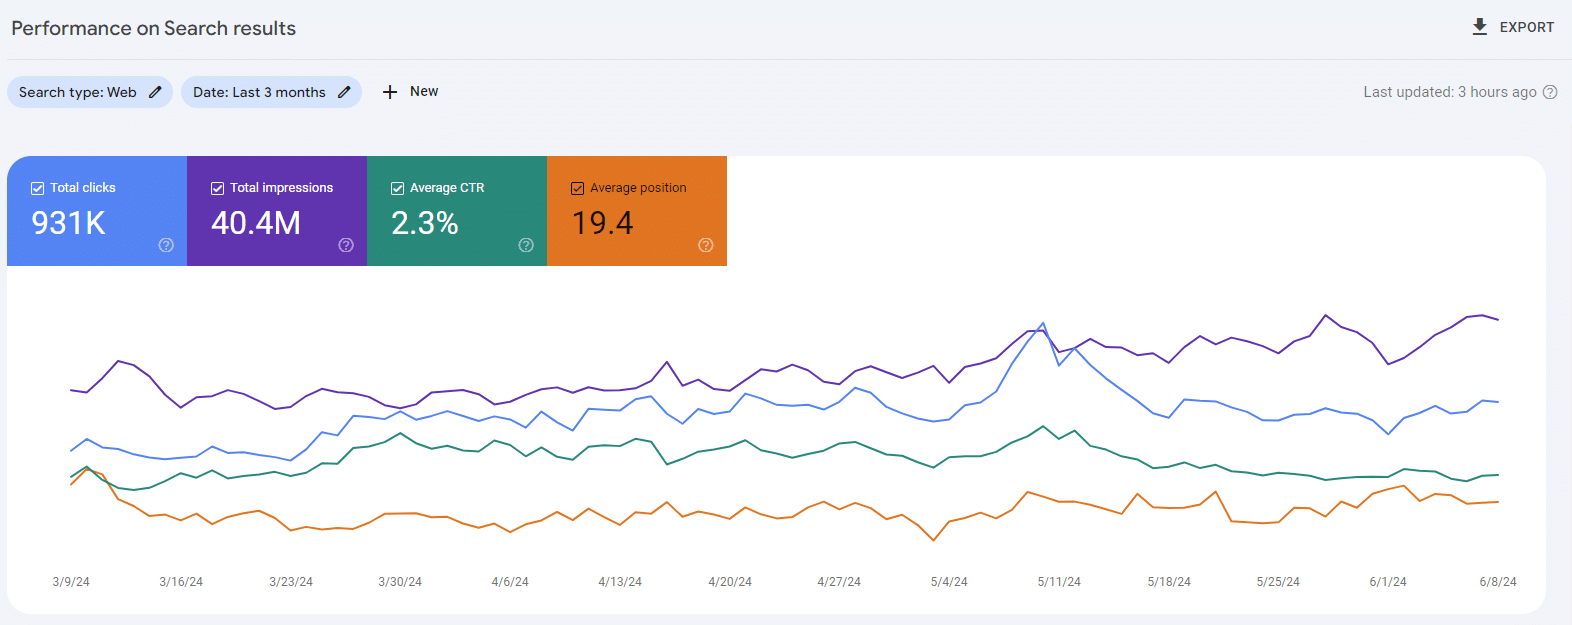Click the plus icon to add filter
Viewport: 1572px width, 625px height.
coord(390,92)
